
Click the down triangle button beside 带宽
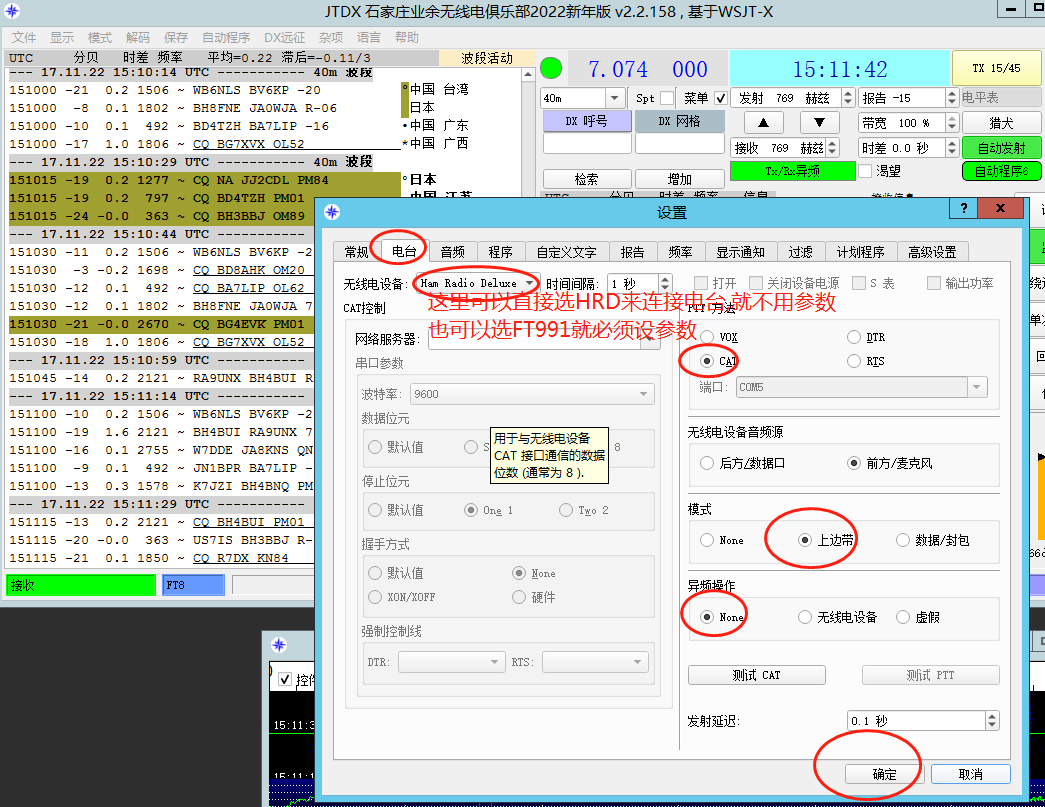coord(819,123)
